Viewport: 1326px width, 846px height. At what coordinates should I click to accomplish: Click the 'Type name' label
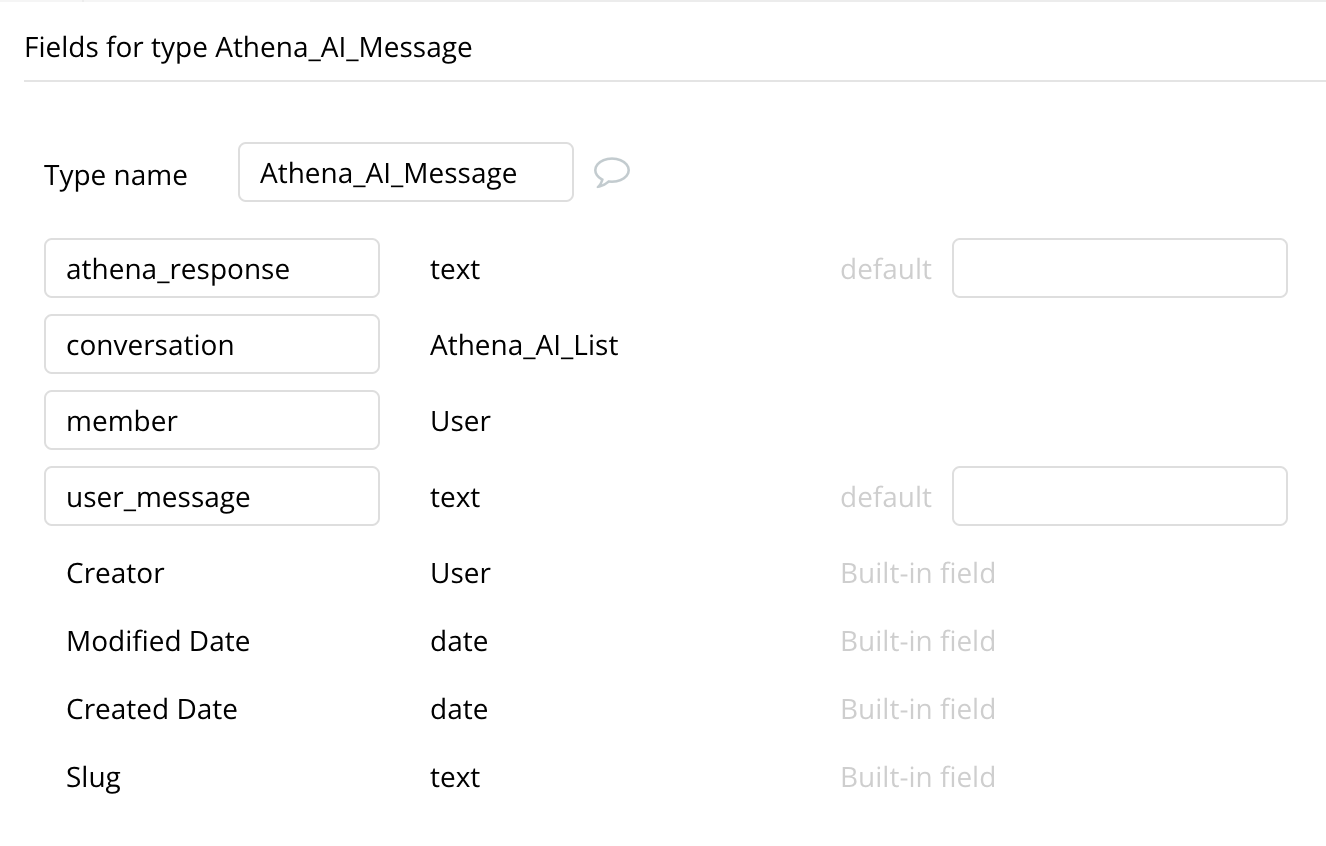click(116, 175)
